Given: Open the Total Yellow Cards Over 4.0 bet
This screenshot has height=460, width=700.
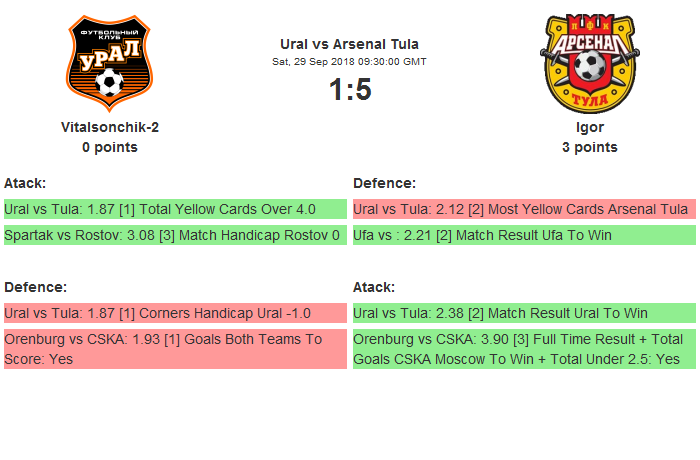Looking at the screenshot, I should coord(175,209).
